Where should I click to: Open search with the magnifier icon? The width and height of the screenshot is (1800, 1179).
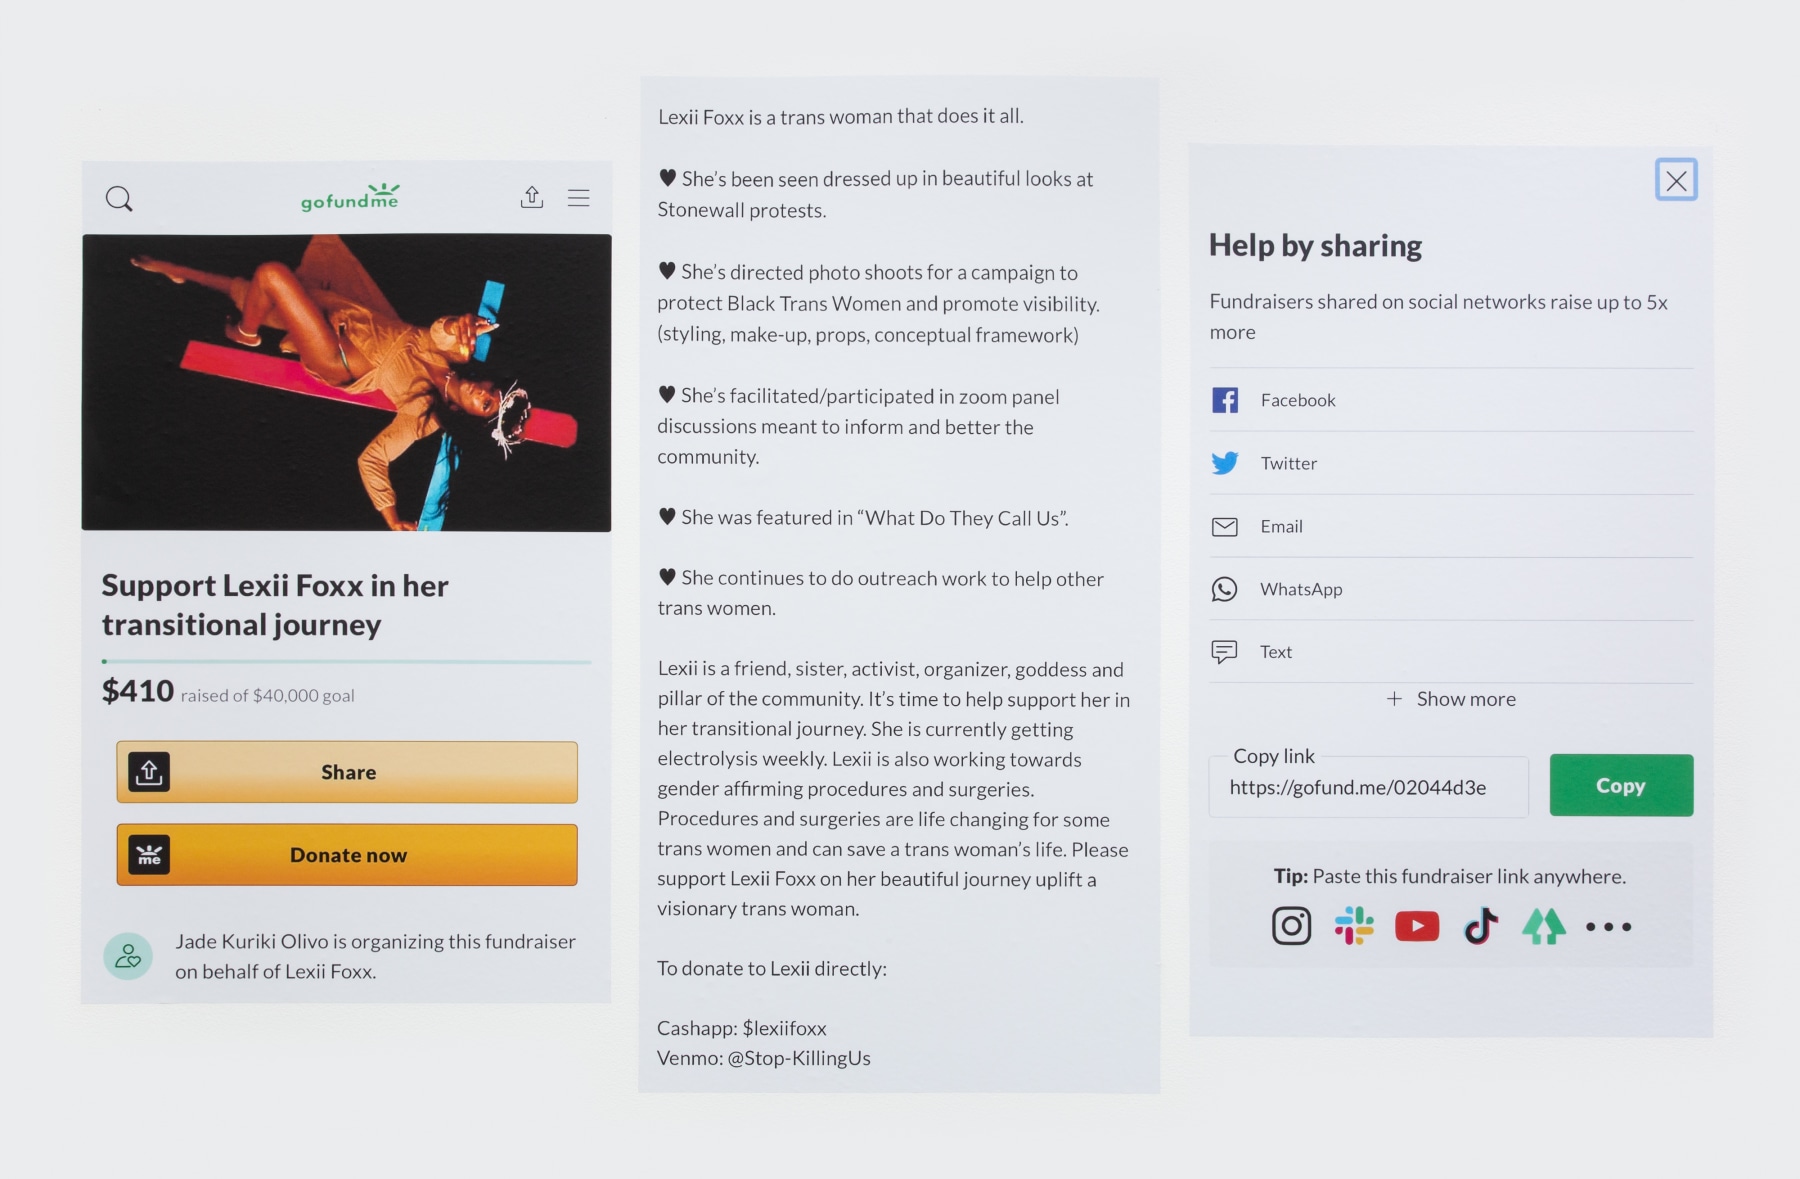[119, 198]
